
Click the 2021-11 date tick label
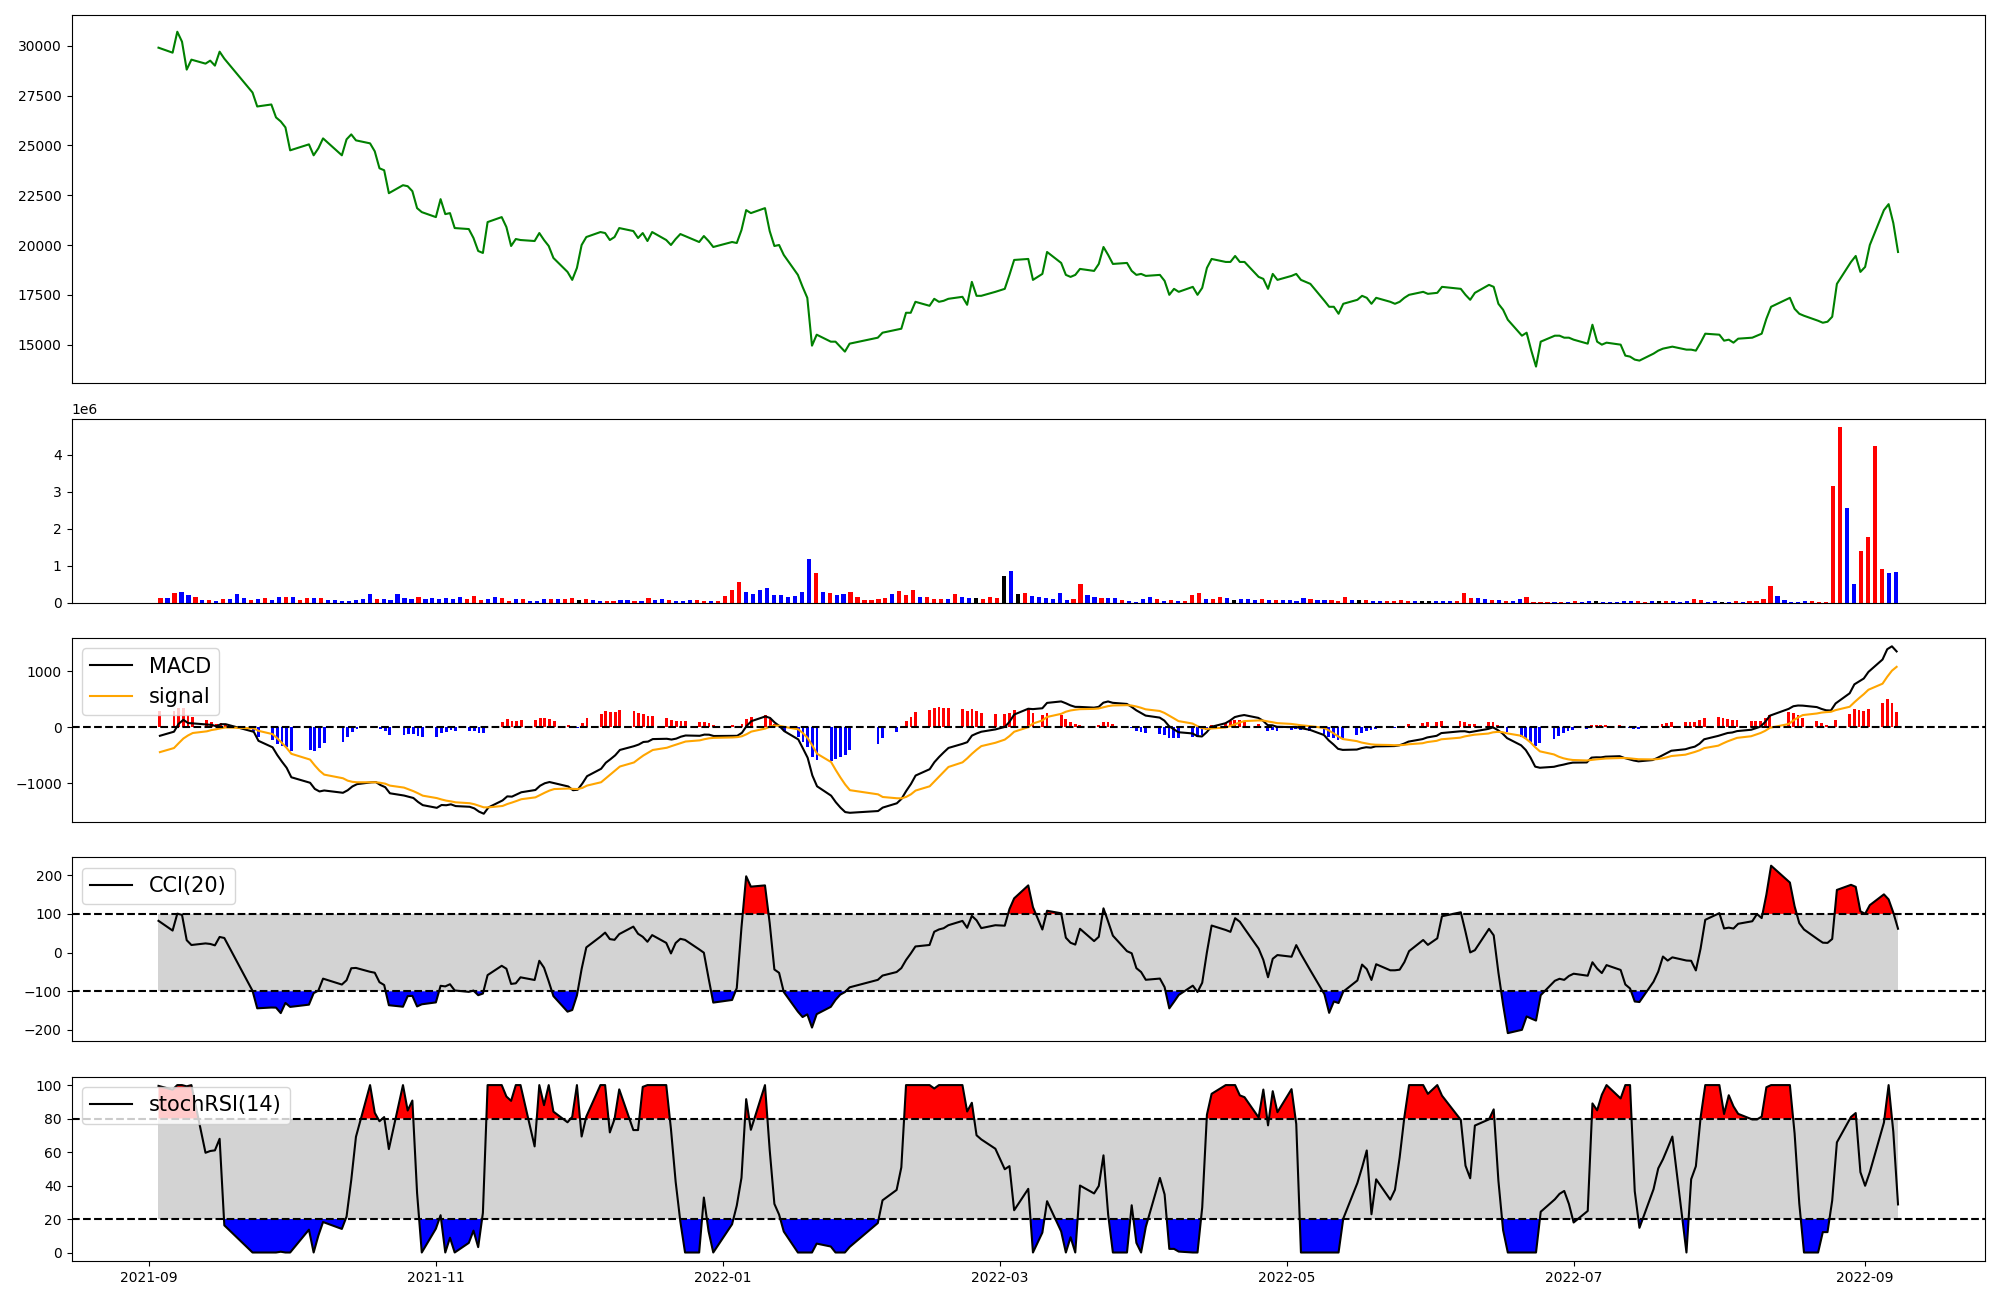pyautogui.click(x=436, y=1277)
